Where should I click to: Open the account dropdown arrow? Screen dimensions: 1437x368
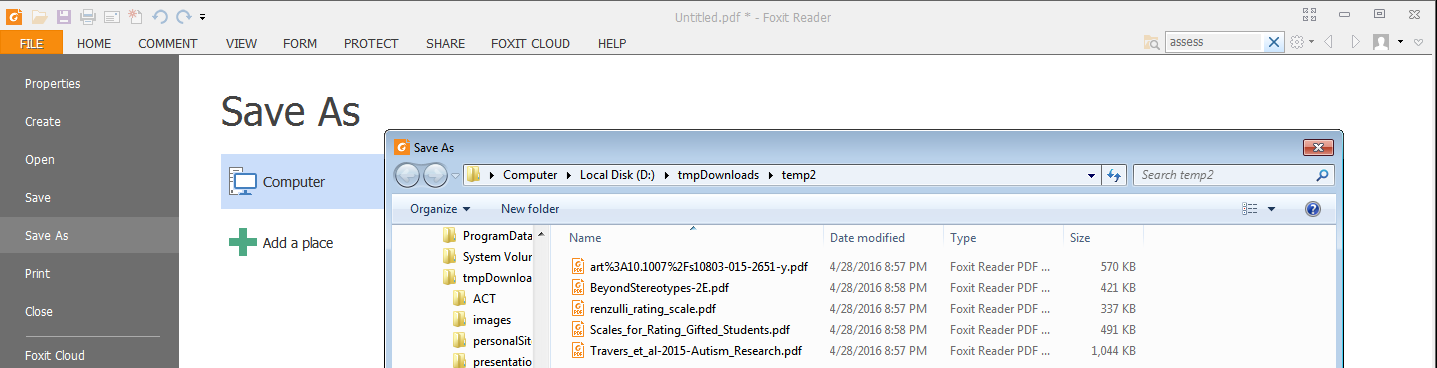click(1401, 42)
